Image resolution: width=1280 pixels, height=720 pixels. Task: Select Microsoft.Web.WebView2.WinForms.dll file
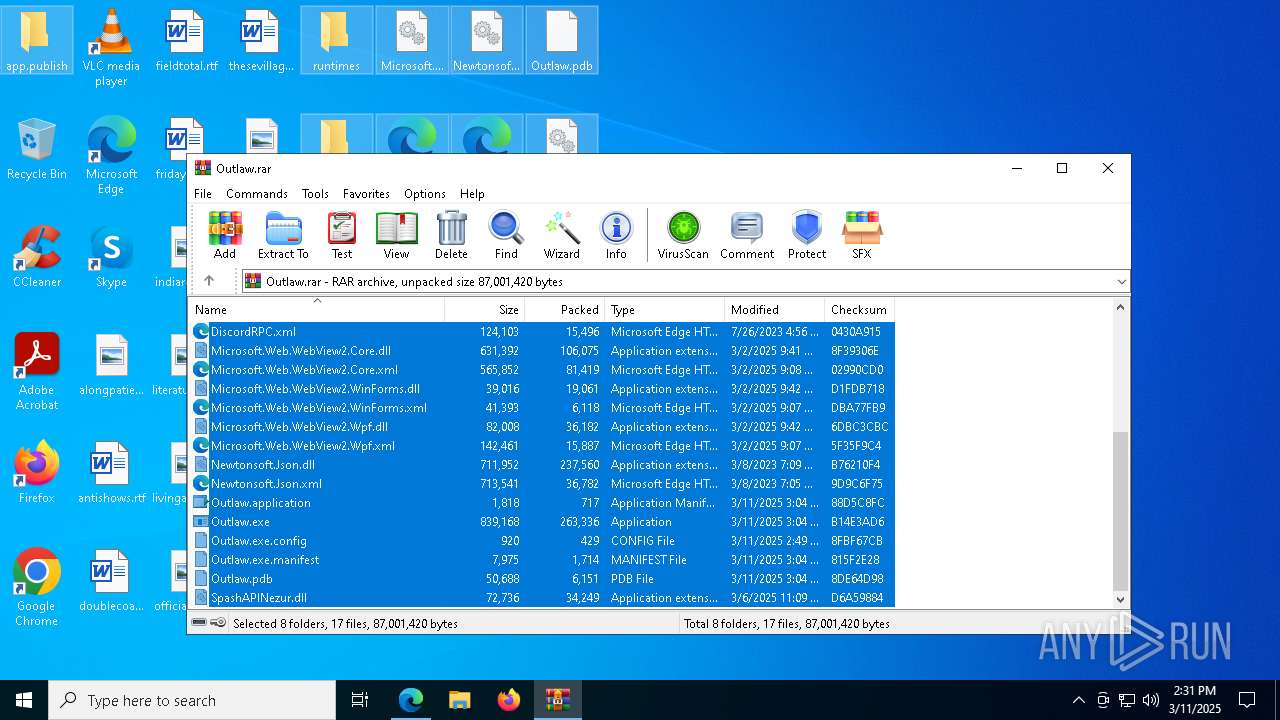(542, 389)
